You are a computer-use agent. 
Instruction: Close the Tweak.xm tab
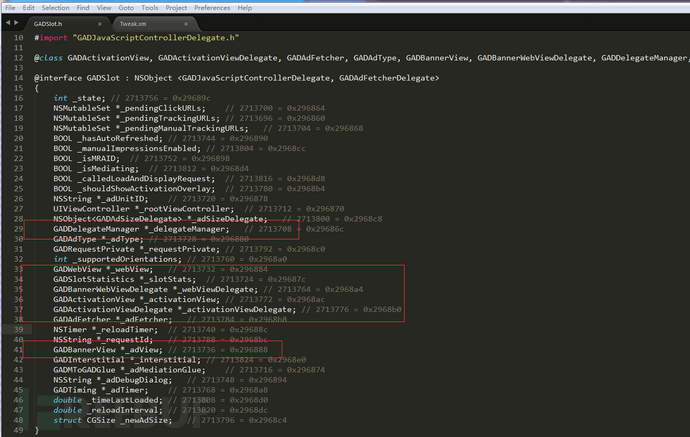[186, 24]
